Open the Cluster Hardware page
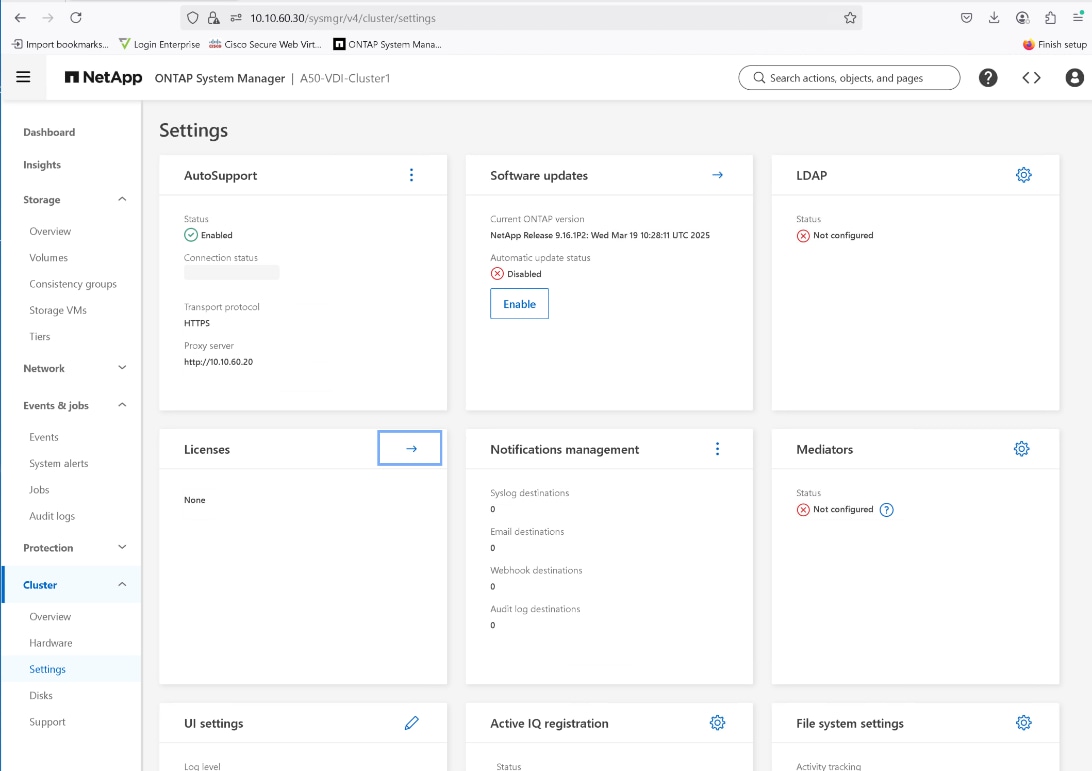 coord(51,643)
